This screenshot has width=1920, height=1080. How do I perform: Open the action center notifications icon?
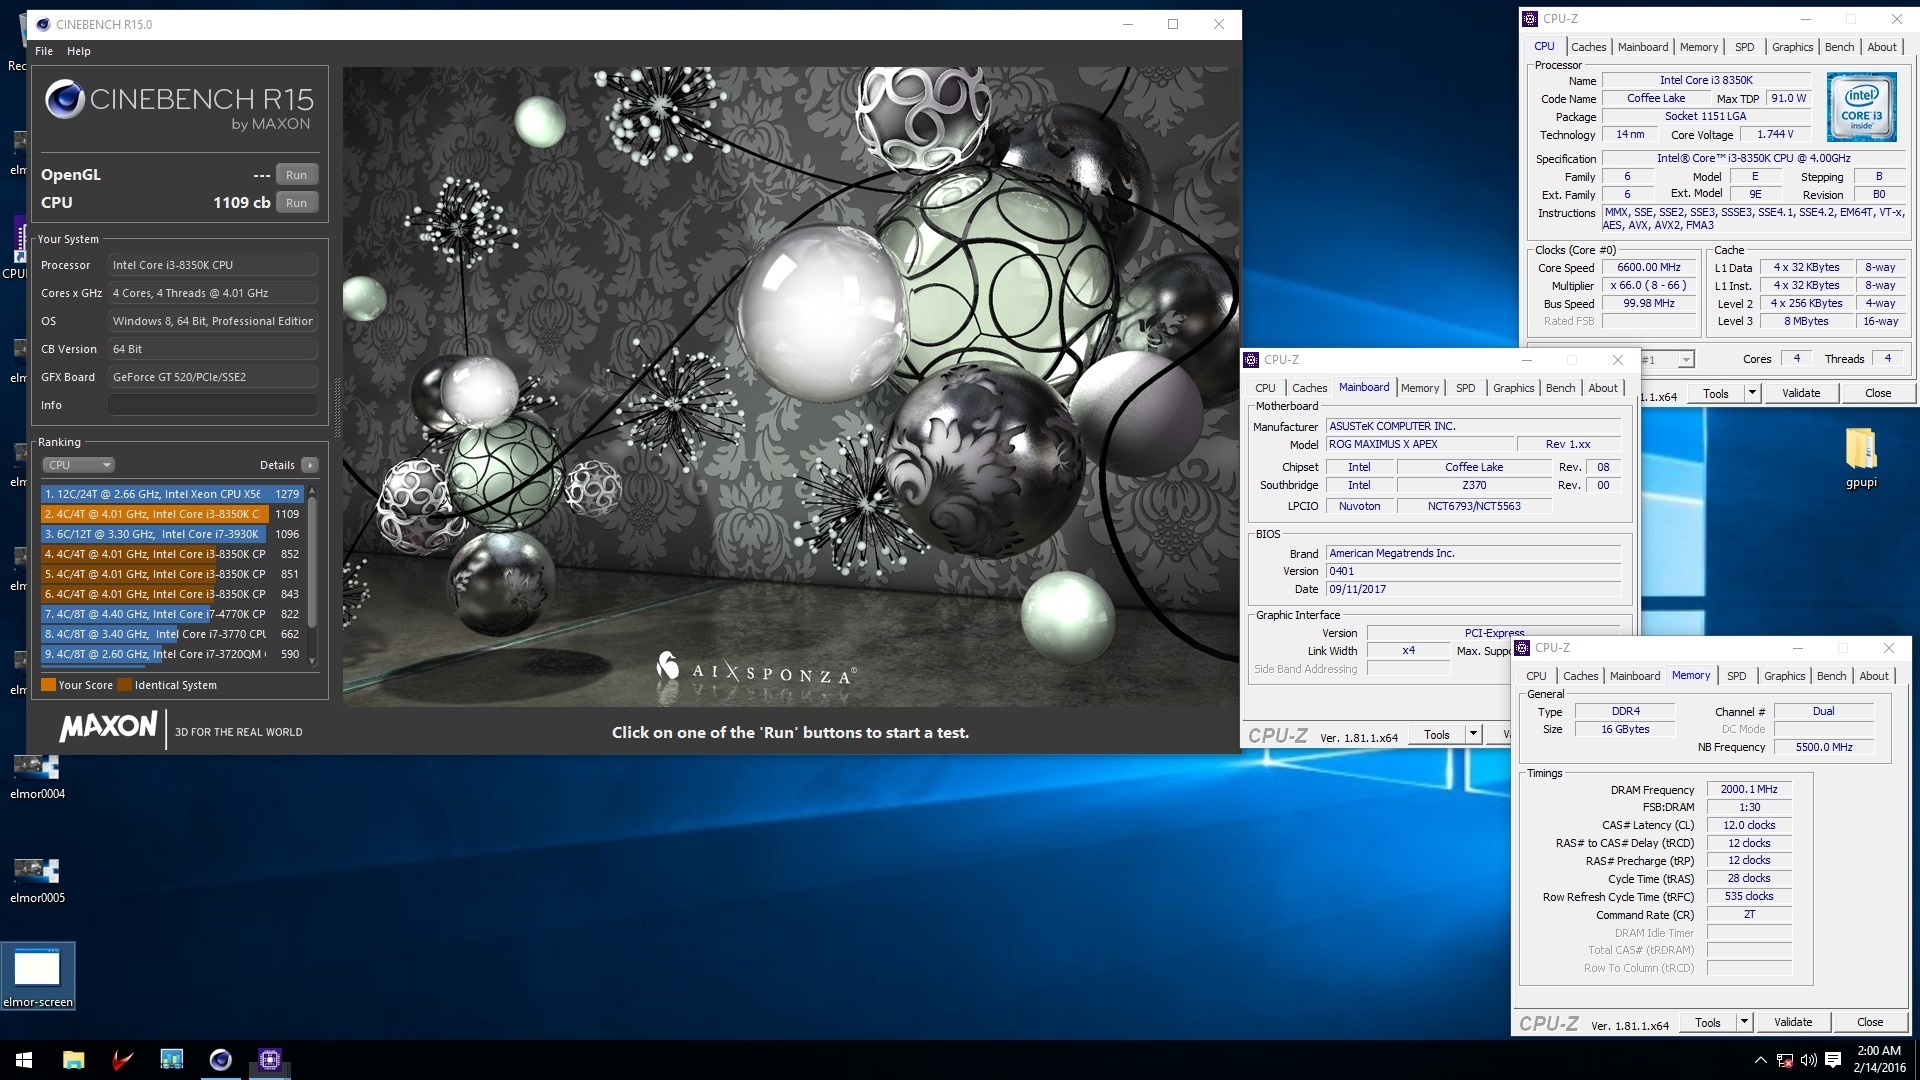pos(1833,1060)
